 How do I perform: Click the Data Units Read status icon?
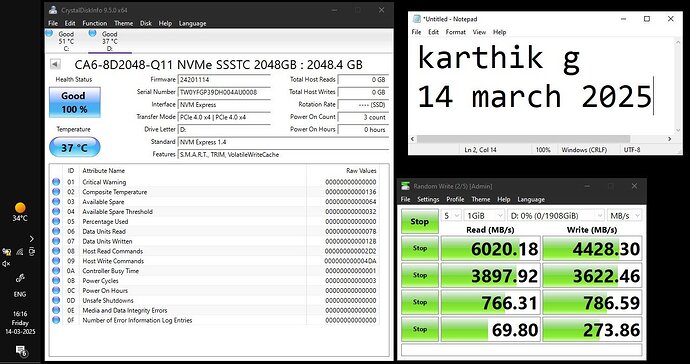tap(56, 231)
